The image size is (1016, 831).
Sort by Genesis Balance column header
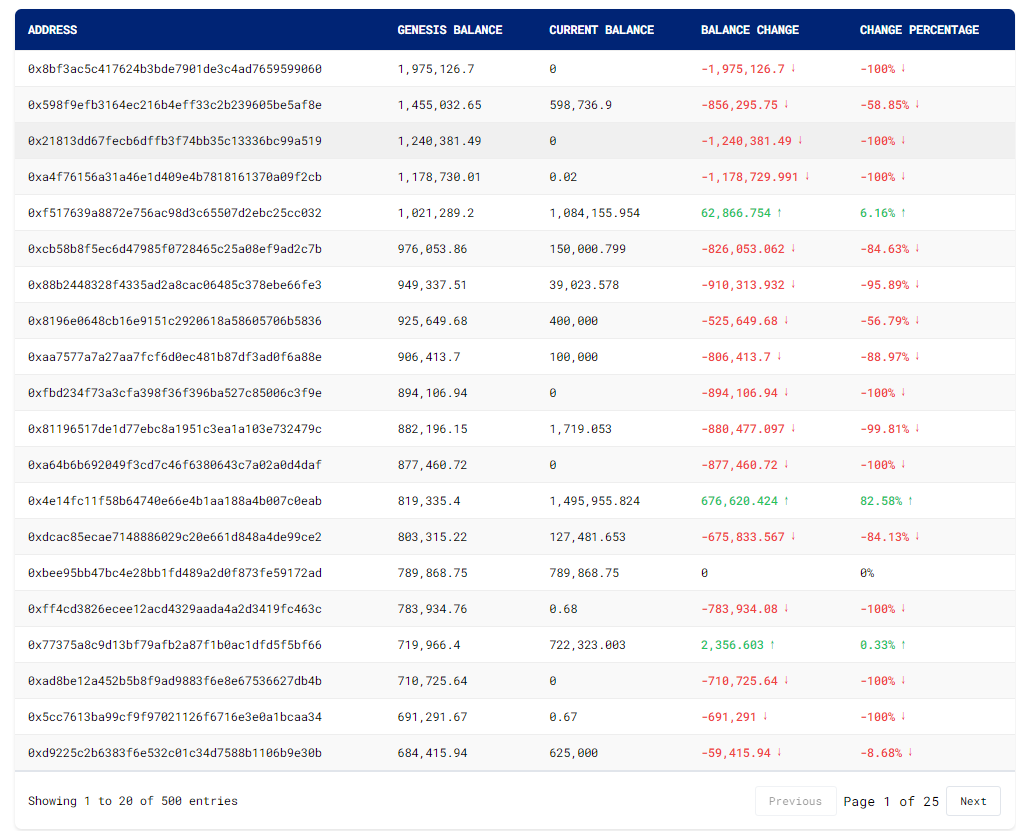click(x=449, y=30)
